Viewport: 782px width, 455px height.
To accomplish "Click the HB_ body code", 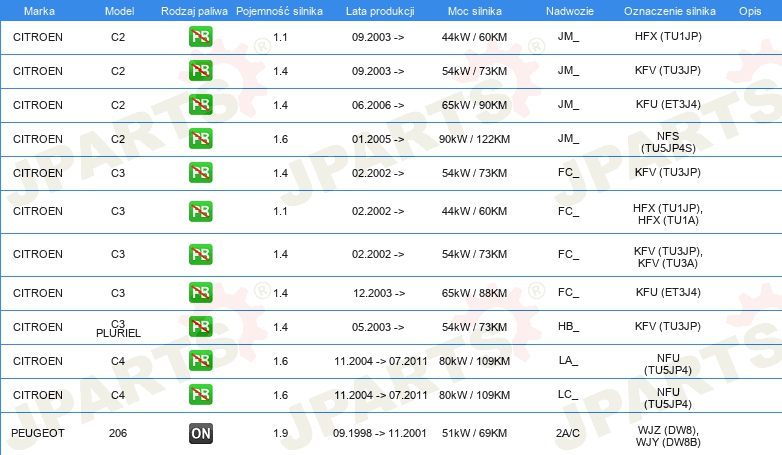I will [569, 326].
